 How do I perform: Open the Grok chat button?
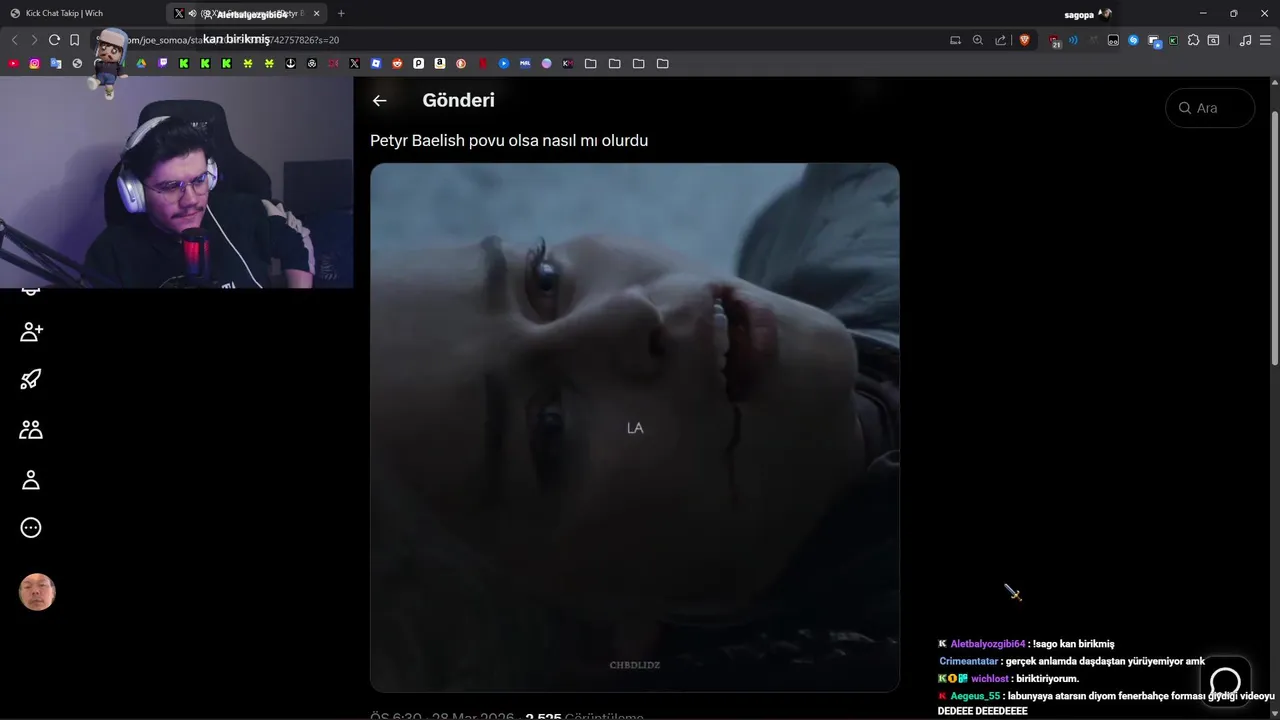(x=1225, y=681)
